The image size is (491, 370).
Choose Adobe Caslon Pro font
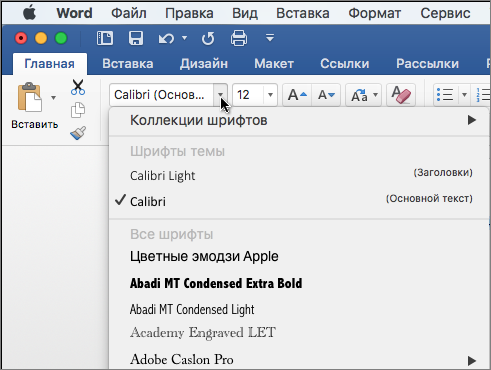299,360
